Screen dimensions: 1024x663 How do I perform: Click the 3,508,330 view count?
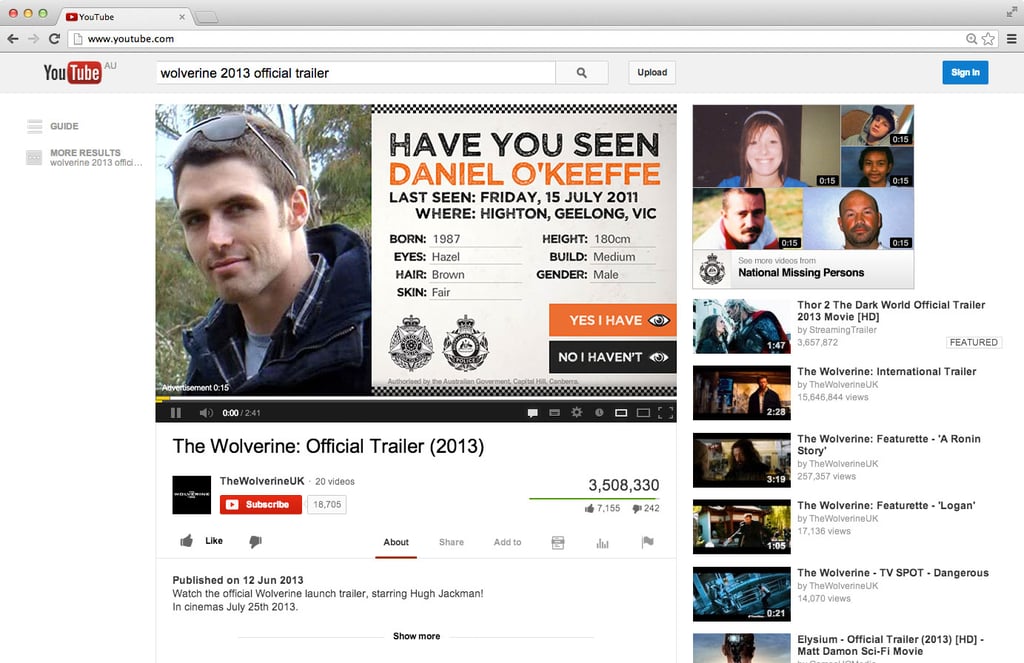click(624, 485)
